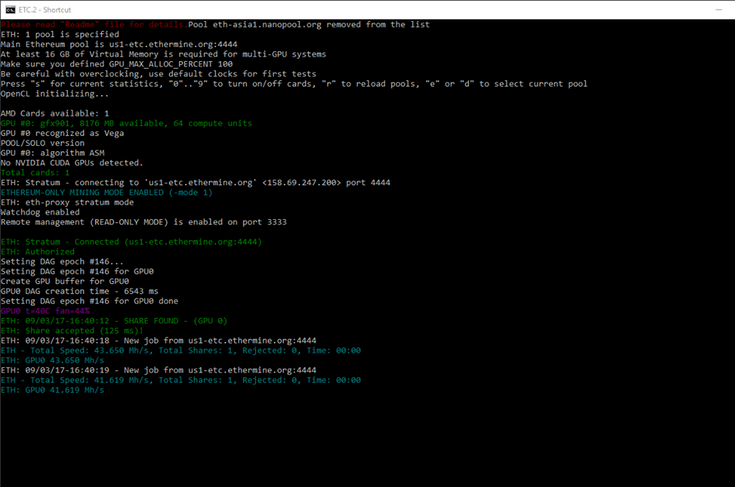The image size is (735, 487).
Task: Click line 'No NVIDIA CUDA GPUs detected.'
Action: point(72,163)
